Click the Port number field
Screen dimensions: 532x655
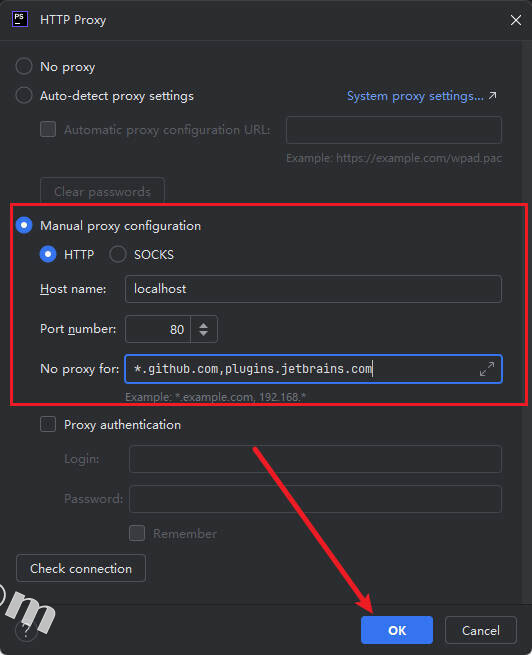click(x=158, y=329)
